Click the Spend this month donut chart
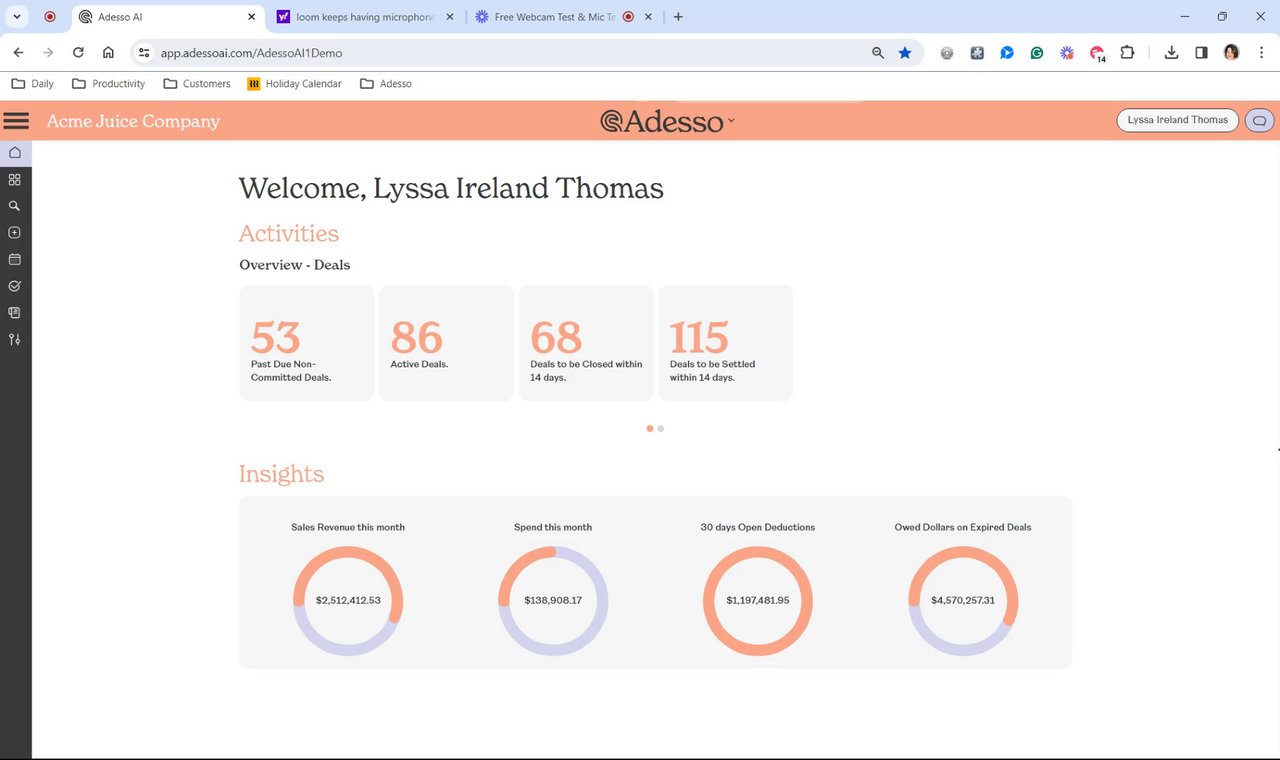Viewport: 1280px width, 760px height. point(553,601)
